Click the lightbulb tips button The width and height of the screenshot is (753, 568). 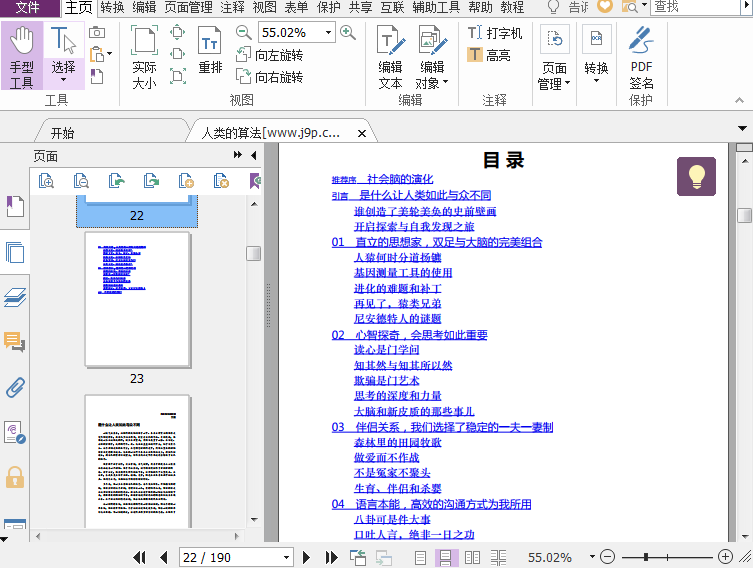[x=696, y=176]
